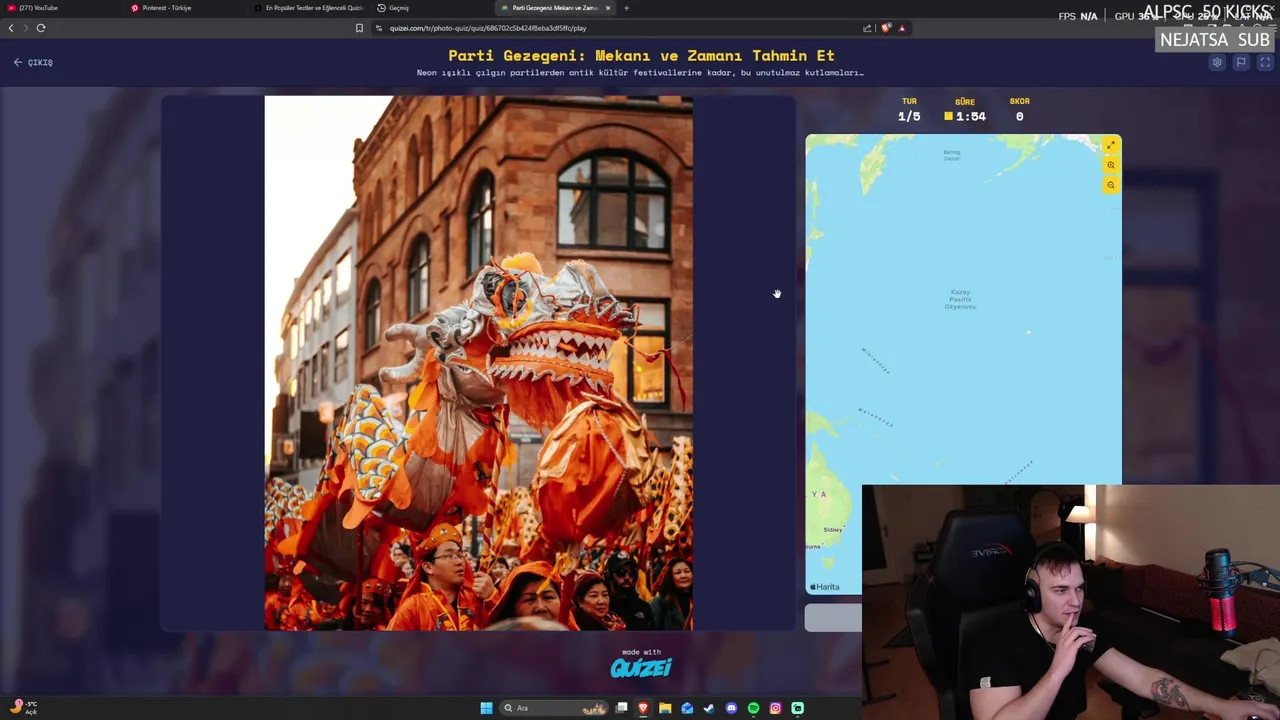The width and height of the screenshot is (1280, 720).
Task: Reload the current page
Action: 41,28
